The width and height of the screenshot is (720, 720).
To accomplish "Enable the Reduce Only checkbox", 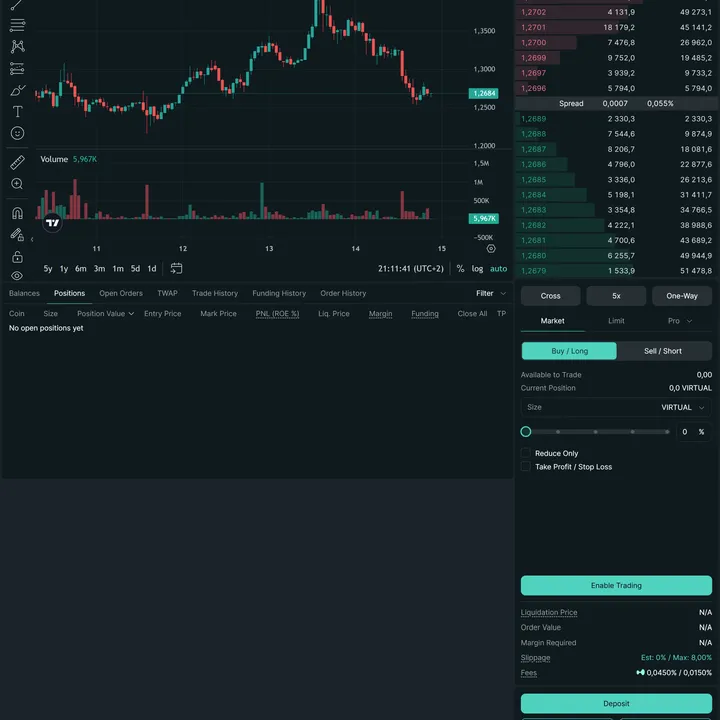I will tap(526, 453).
